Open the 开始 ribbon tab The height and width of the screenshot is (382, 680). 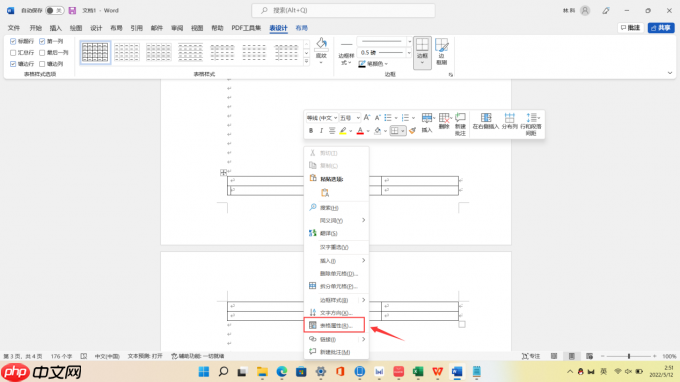[36, 28]
